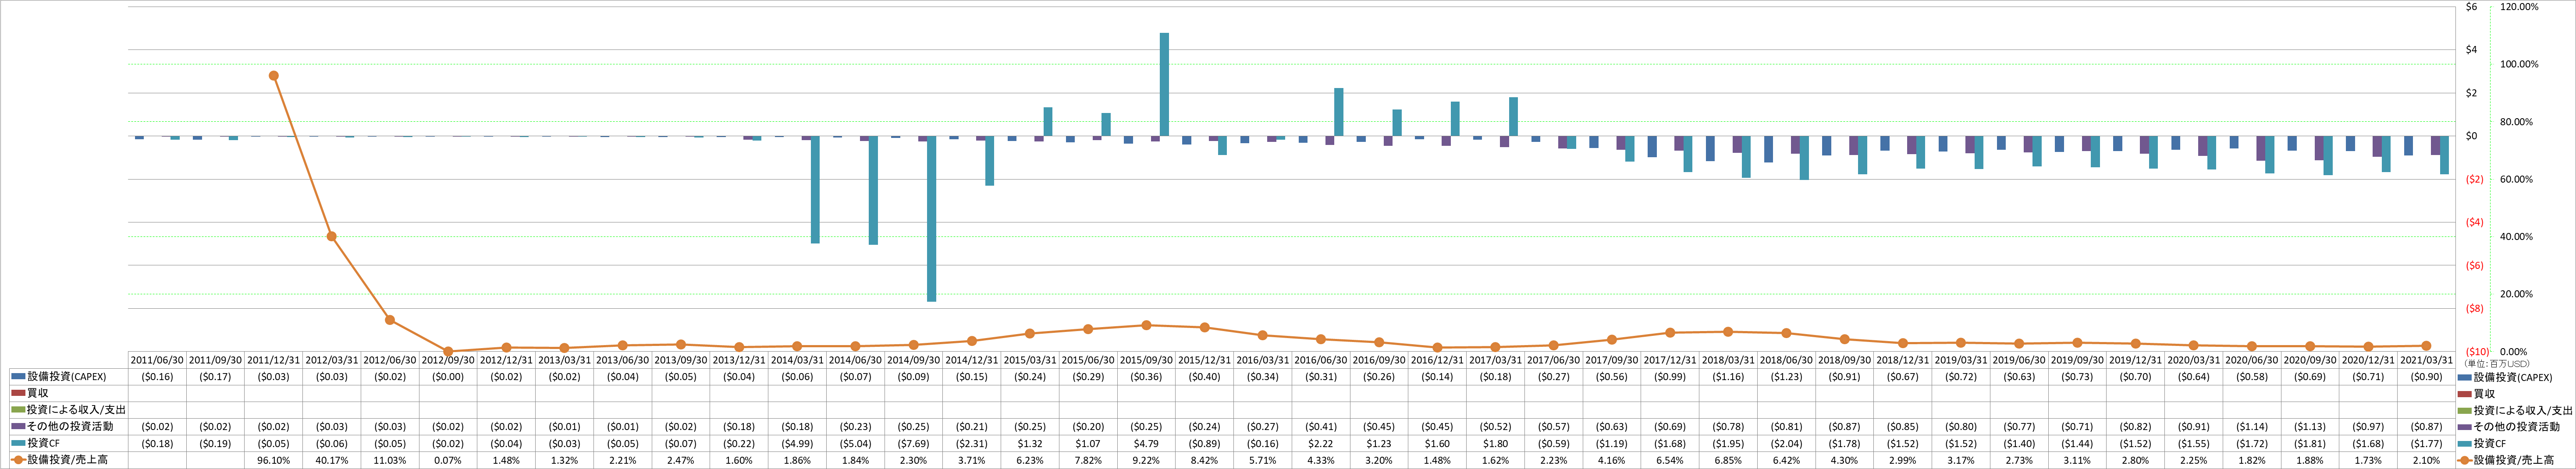Select the 2011/06/30 column header

157,360
